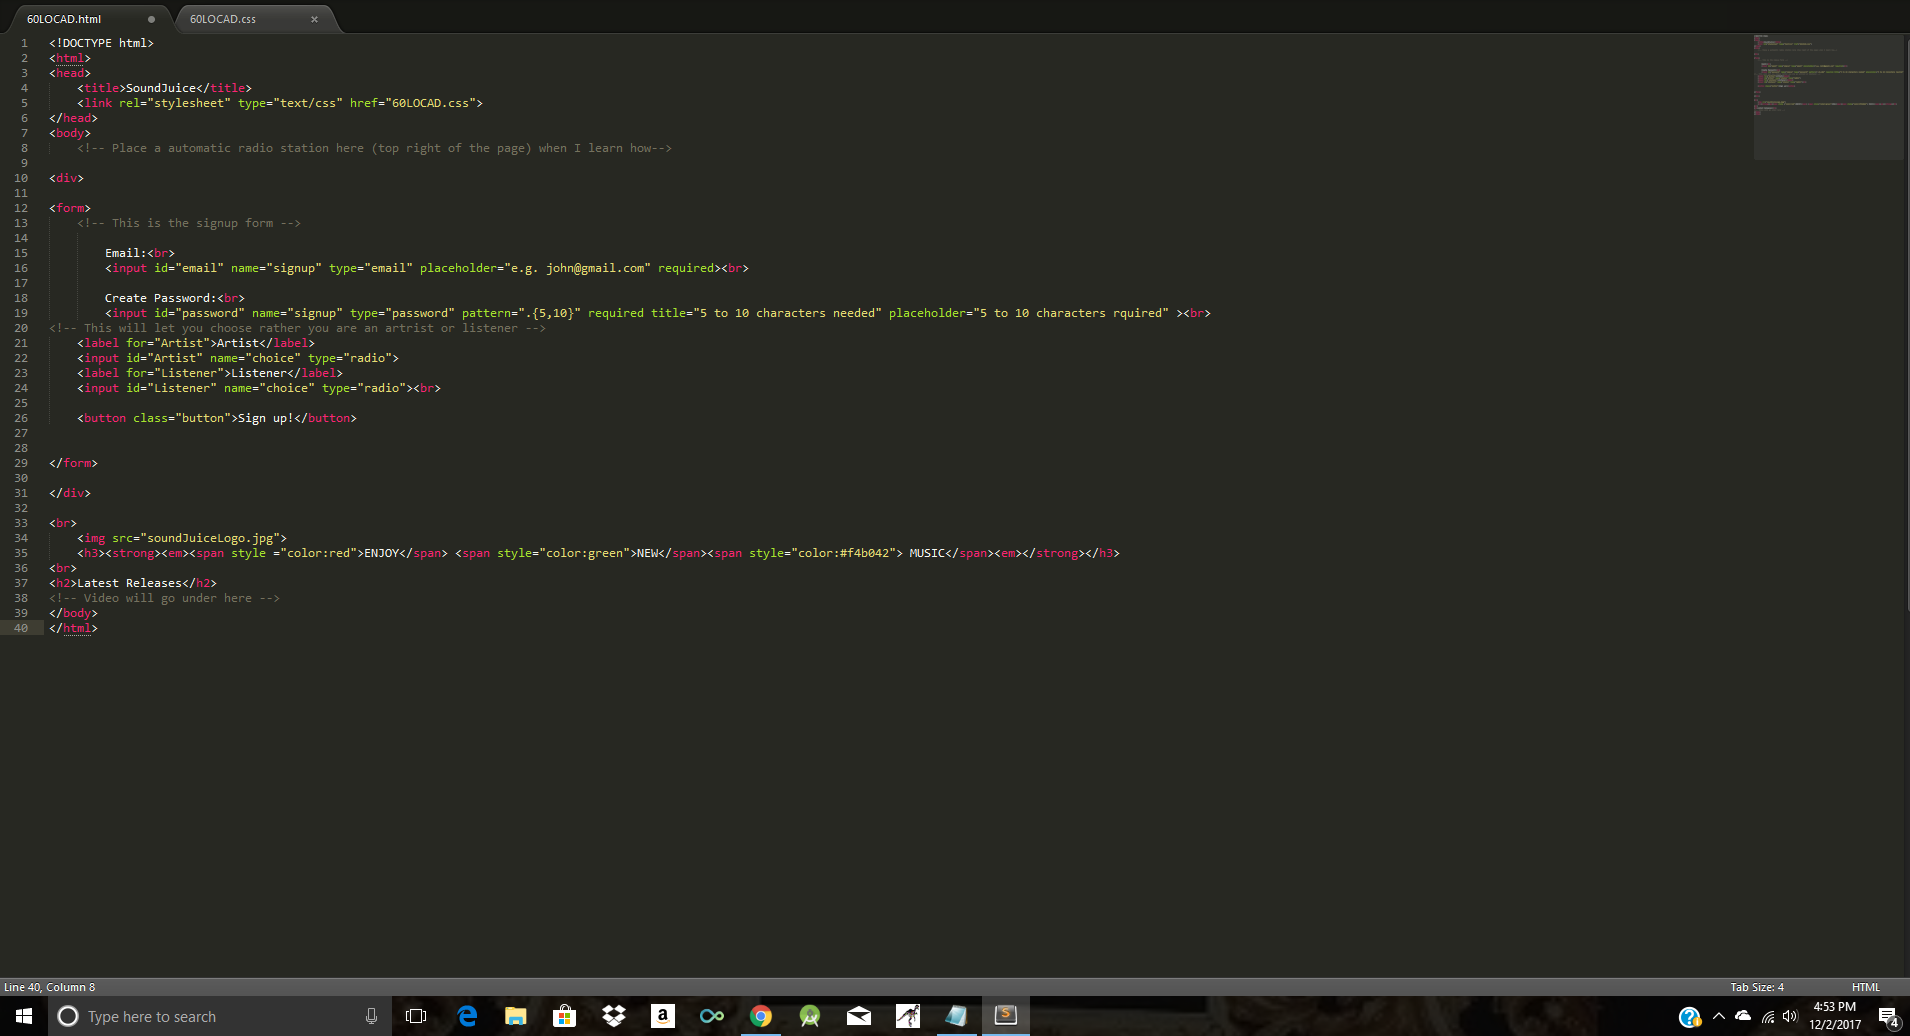Open the Tab Size: 4 menu
Screen dimensions: 1910x1036
pos(1757,986)
